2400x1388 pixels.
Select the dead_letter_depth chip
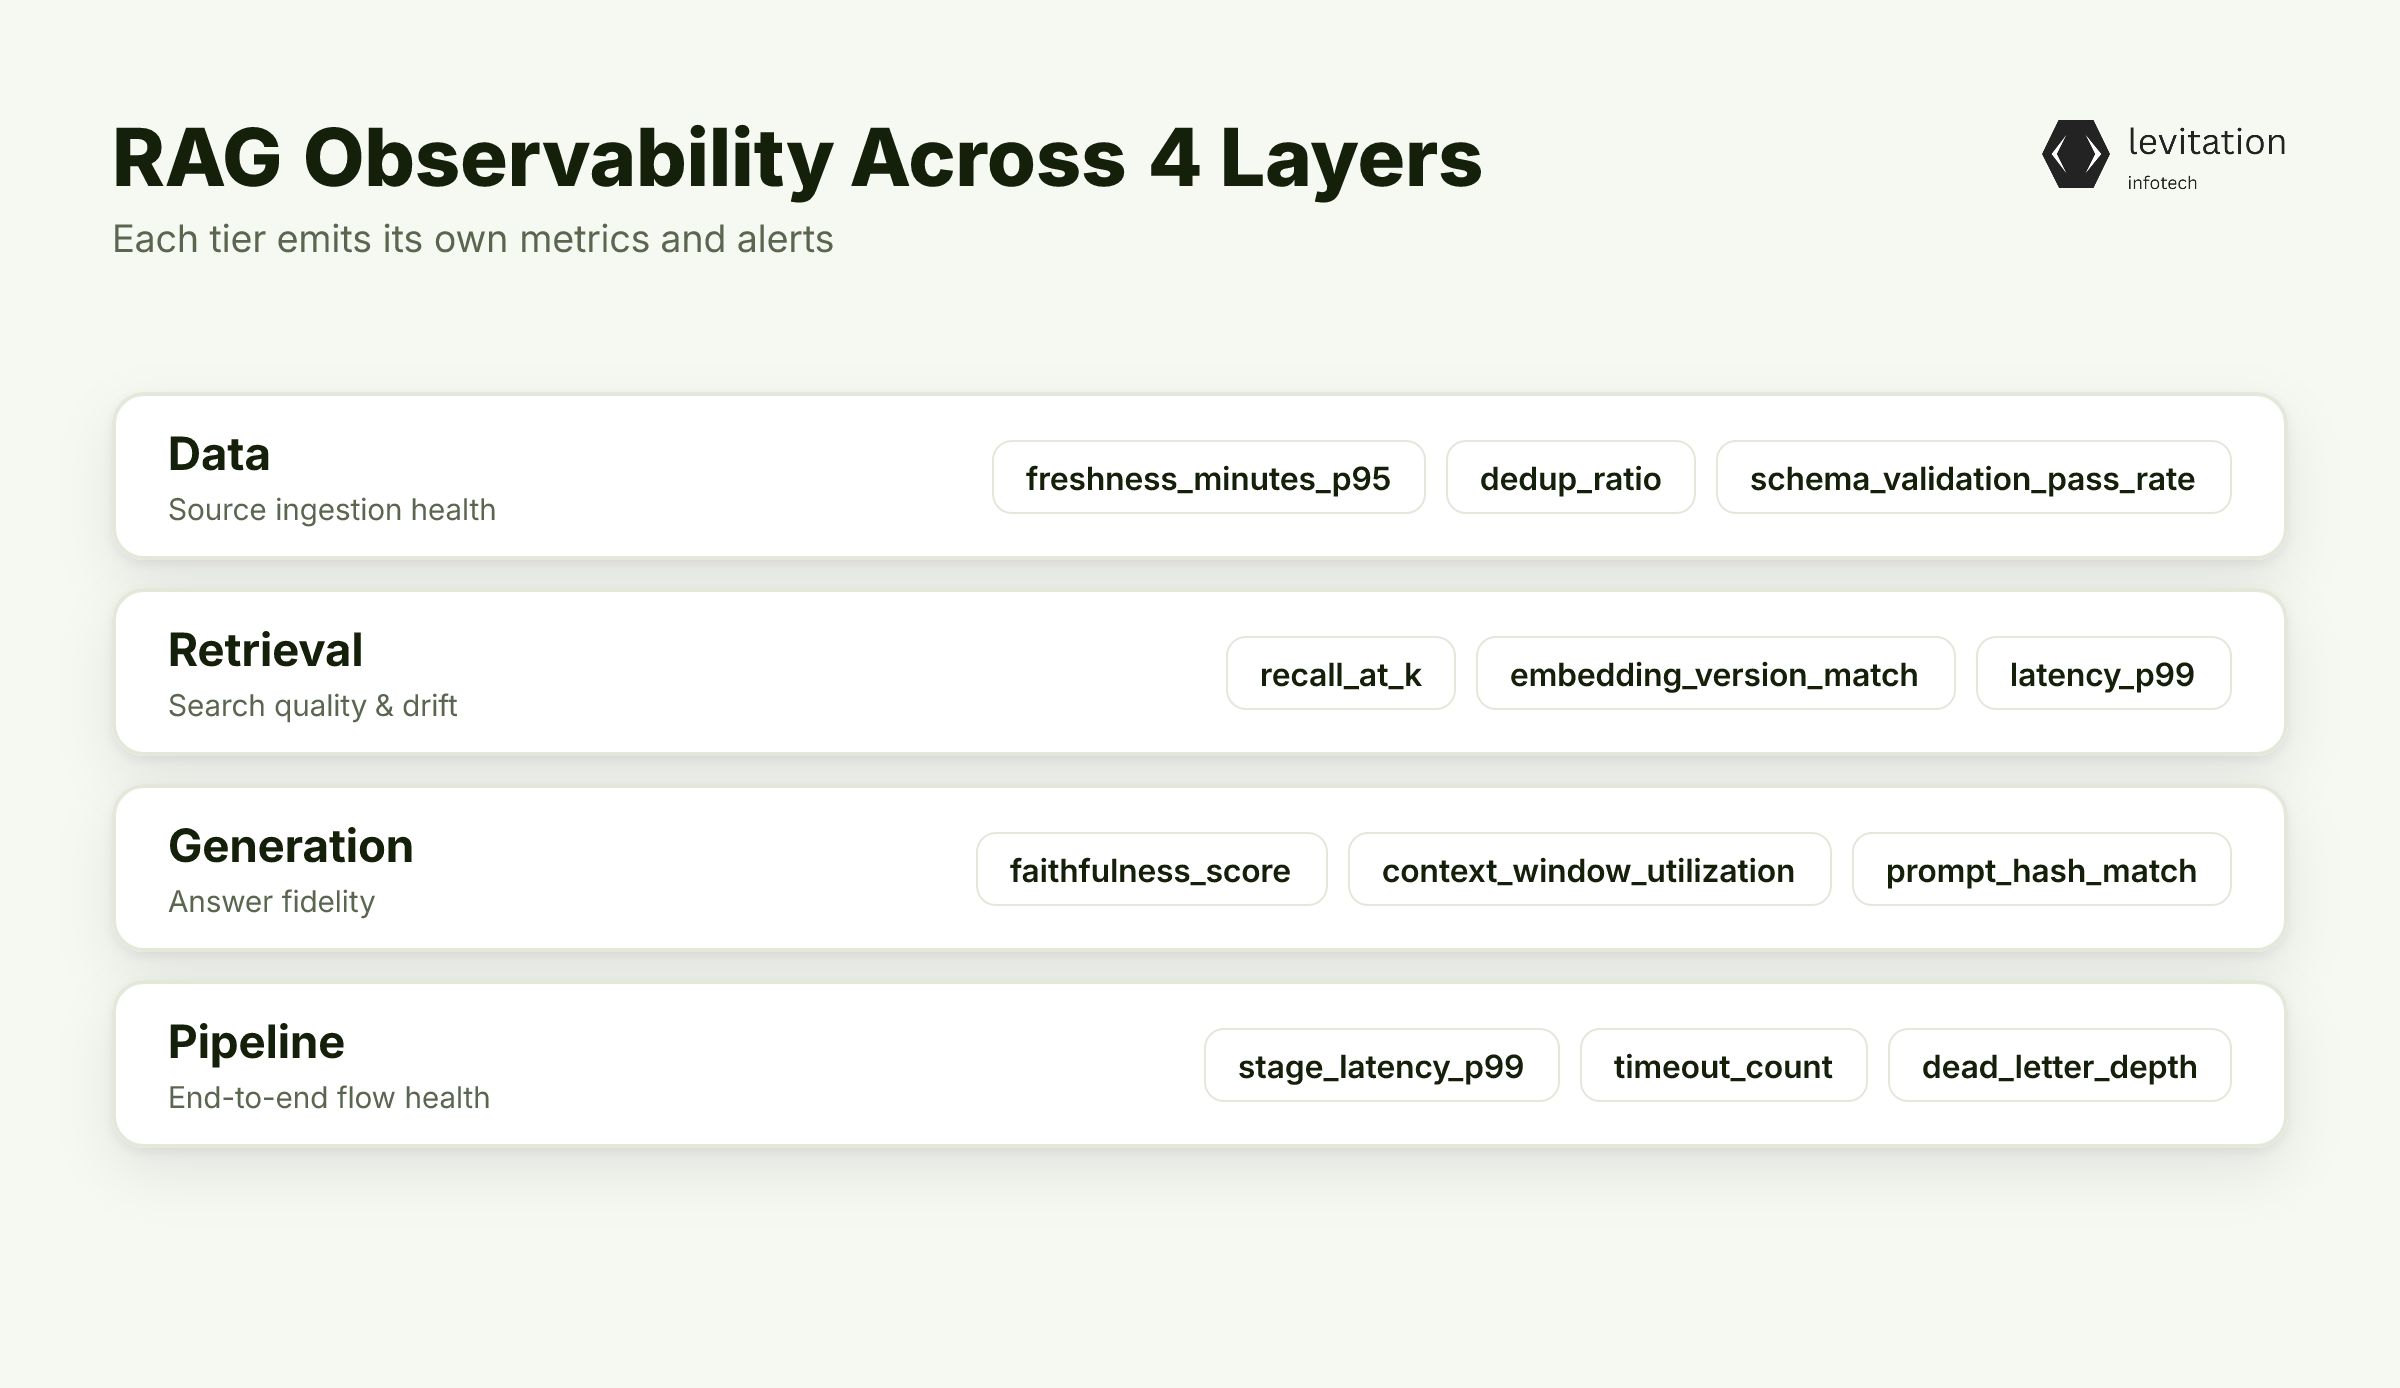click(x=2059, y=1066)
